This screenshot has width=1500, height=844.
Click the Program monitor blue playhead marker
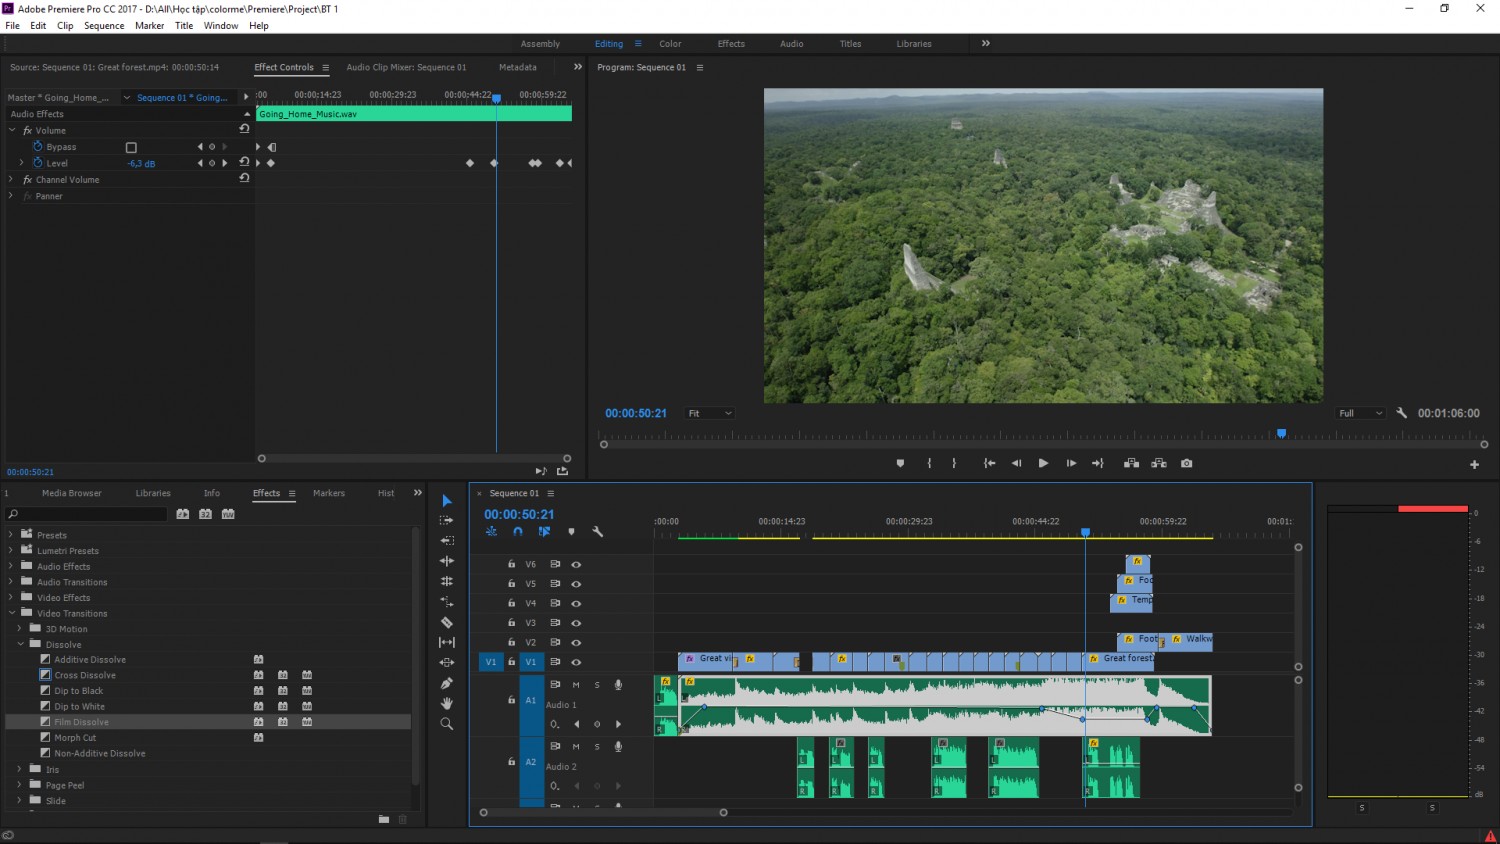[1281, 434]
